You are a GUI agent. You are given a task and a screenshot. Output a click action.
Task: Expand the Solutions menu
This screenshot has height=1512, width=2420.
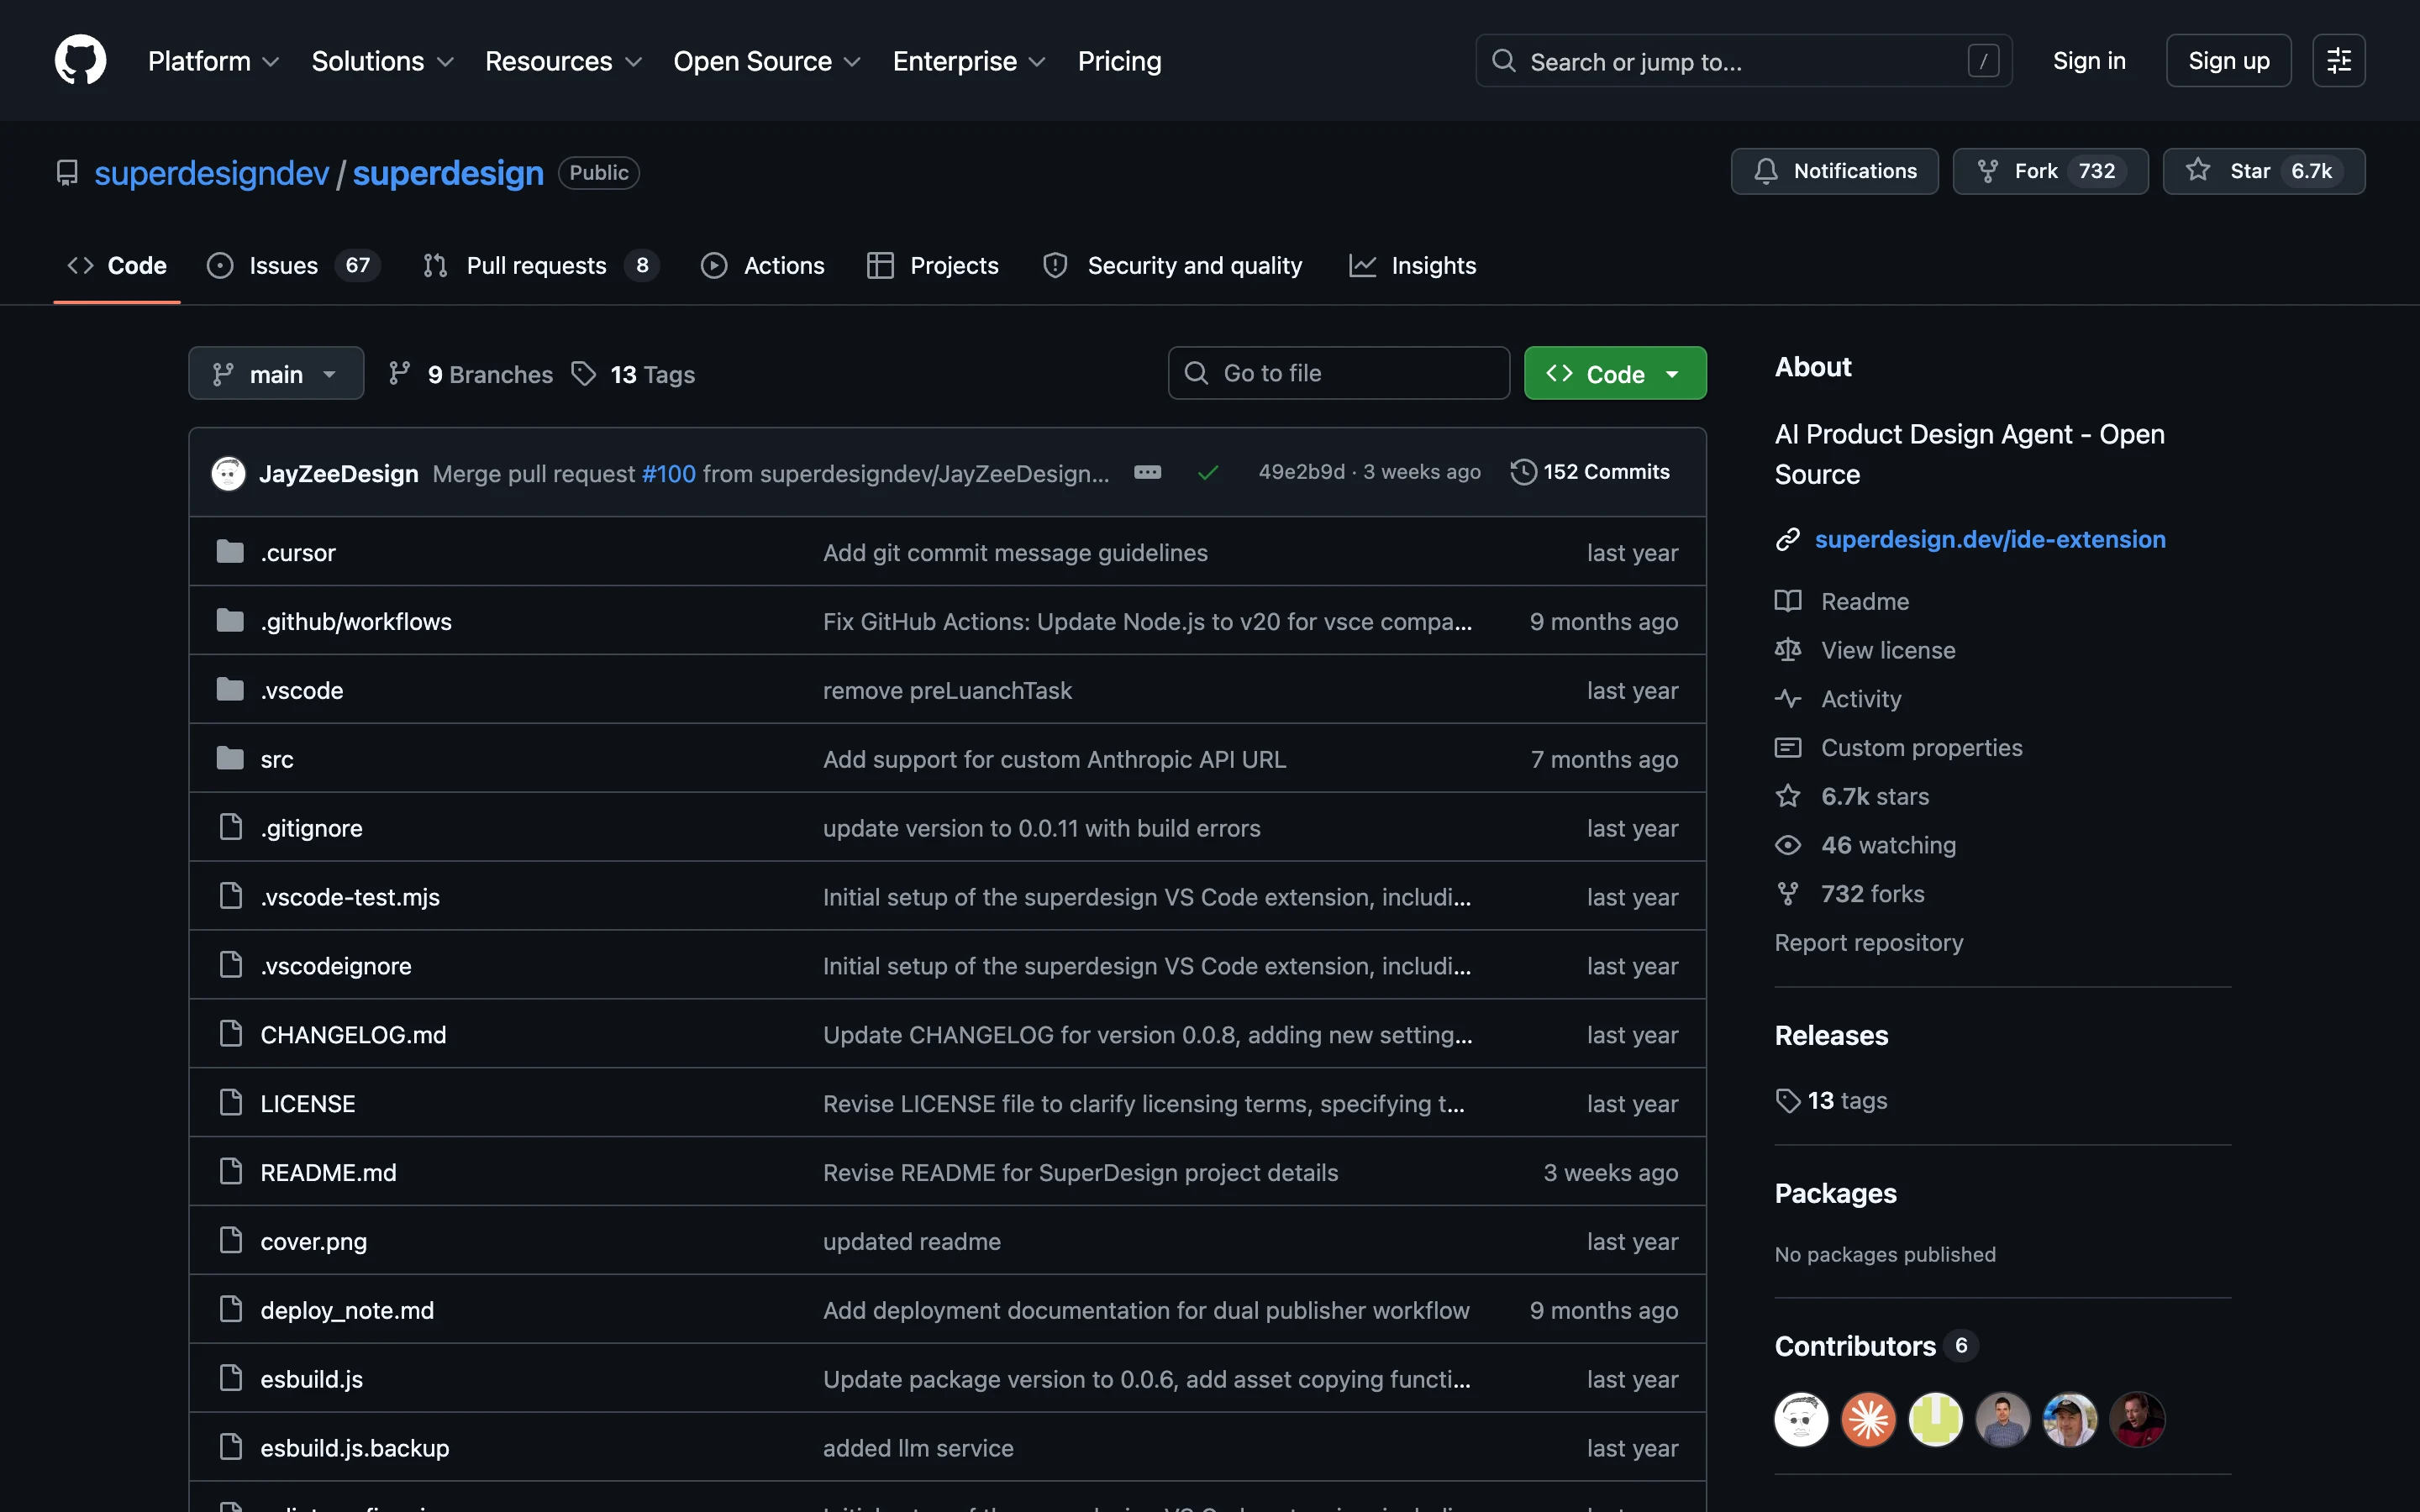point(383,61)
